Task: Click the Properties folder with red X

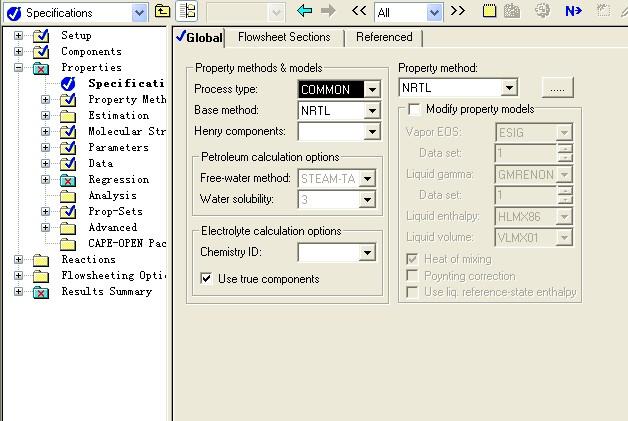Action: tap(41, 68)
